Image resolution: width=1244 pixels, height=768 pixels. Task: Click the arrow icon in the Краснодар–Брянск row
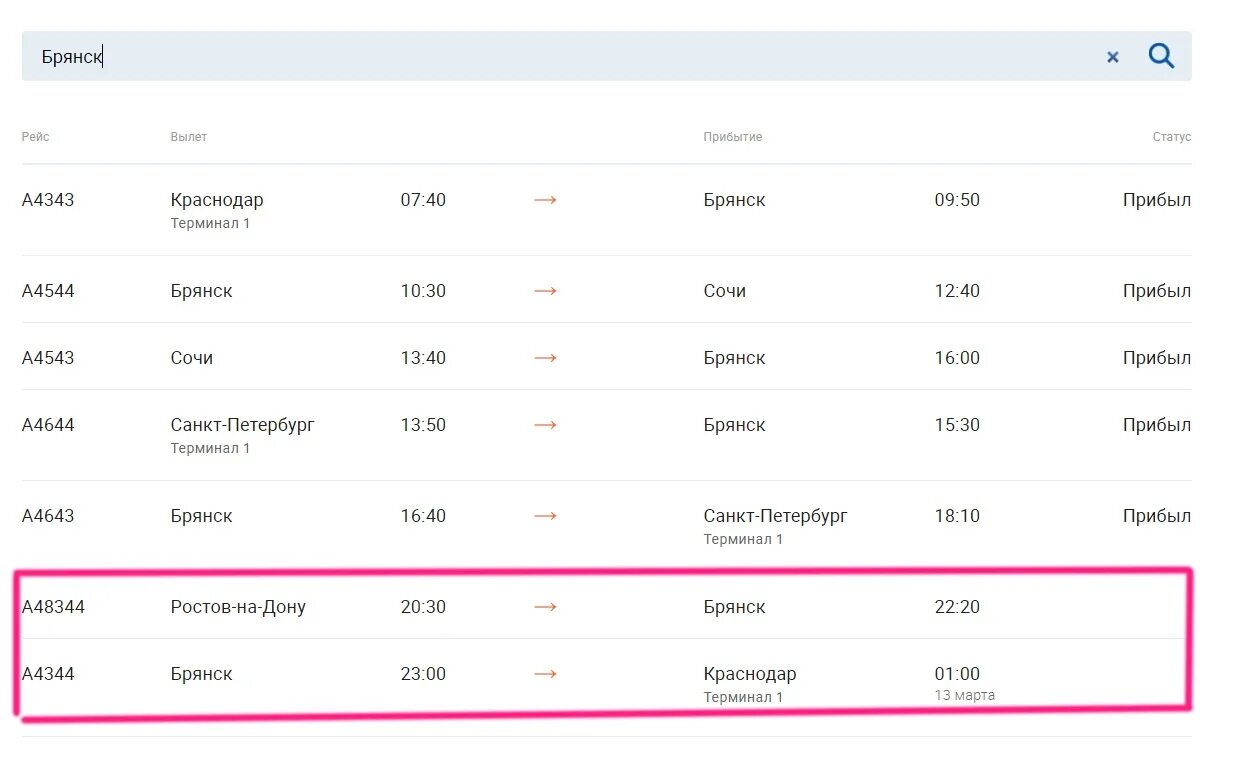click(545, 200)
